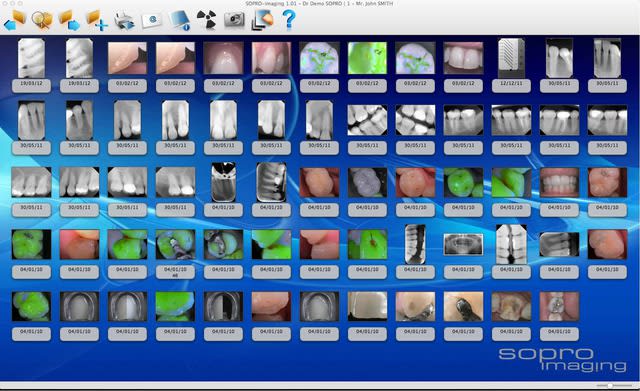
Task: Select the smile photo dated 03/02/12
Action: pos(463,58)
